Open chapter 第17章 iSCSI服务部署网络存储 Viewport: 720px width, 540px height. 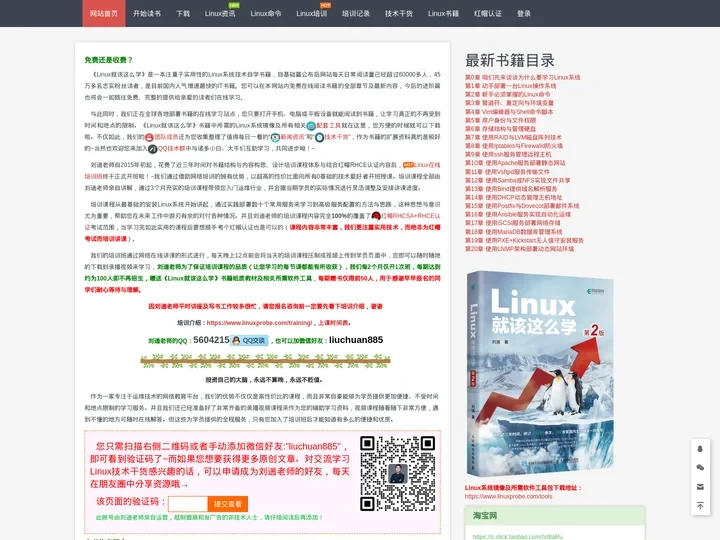[x=512, y=223]
